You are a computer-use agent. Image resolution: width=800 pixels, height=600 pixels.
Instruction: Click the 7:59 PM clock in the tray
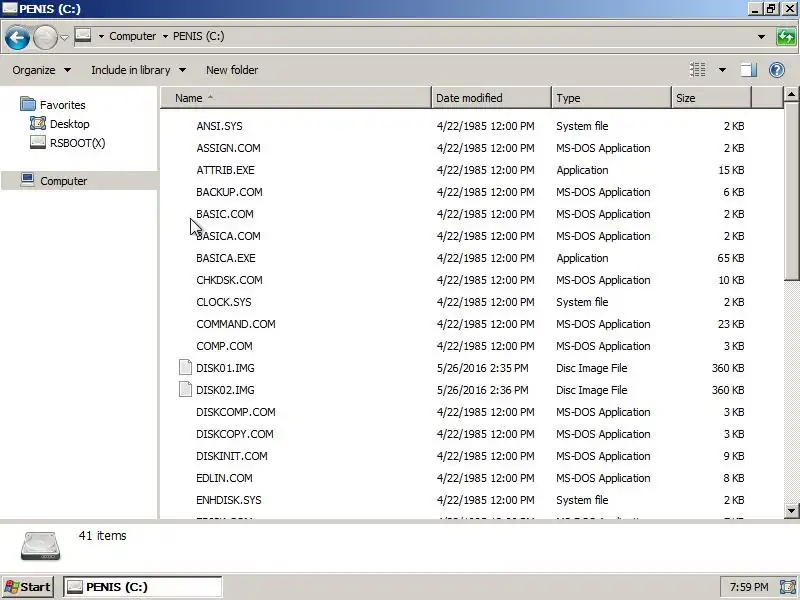(x=748, y=587)
